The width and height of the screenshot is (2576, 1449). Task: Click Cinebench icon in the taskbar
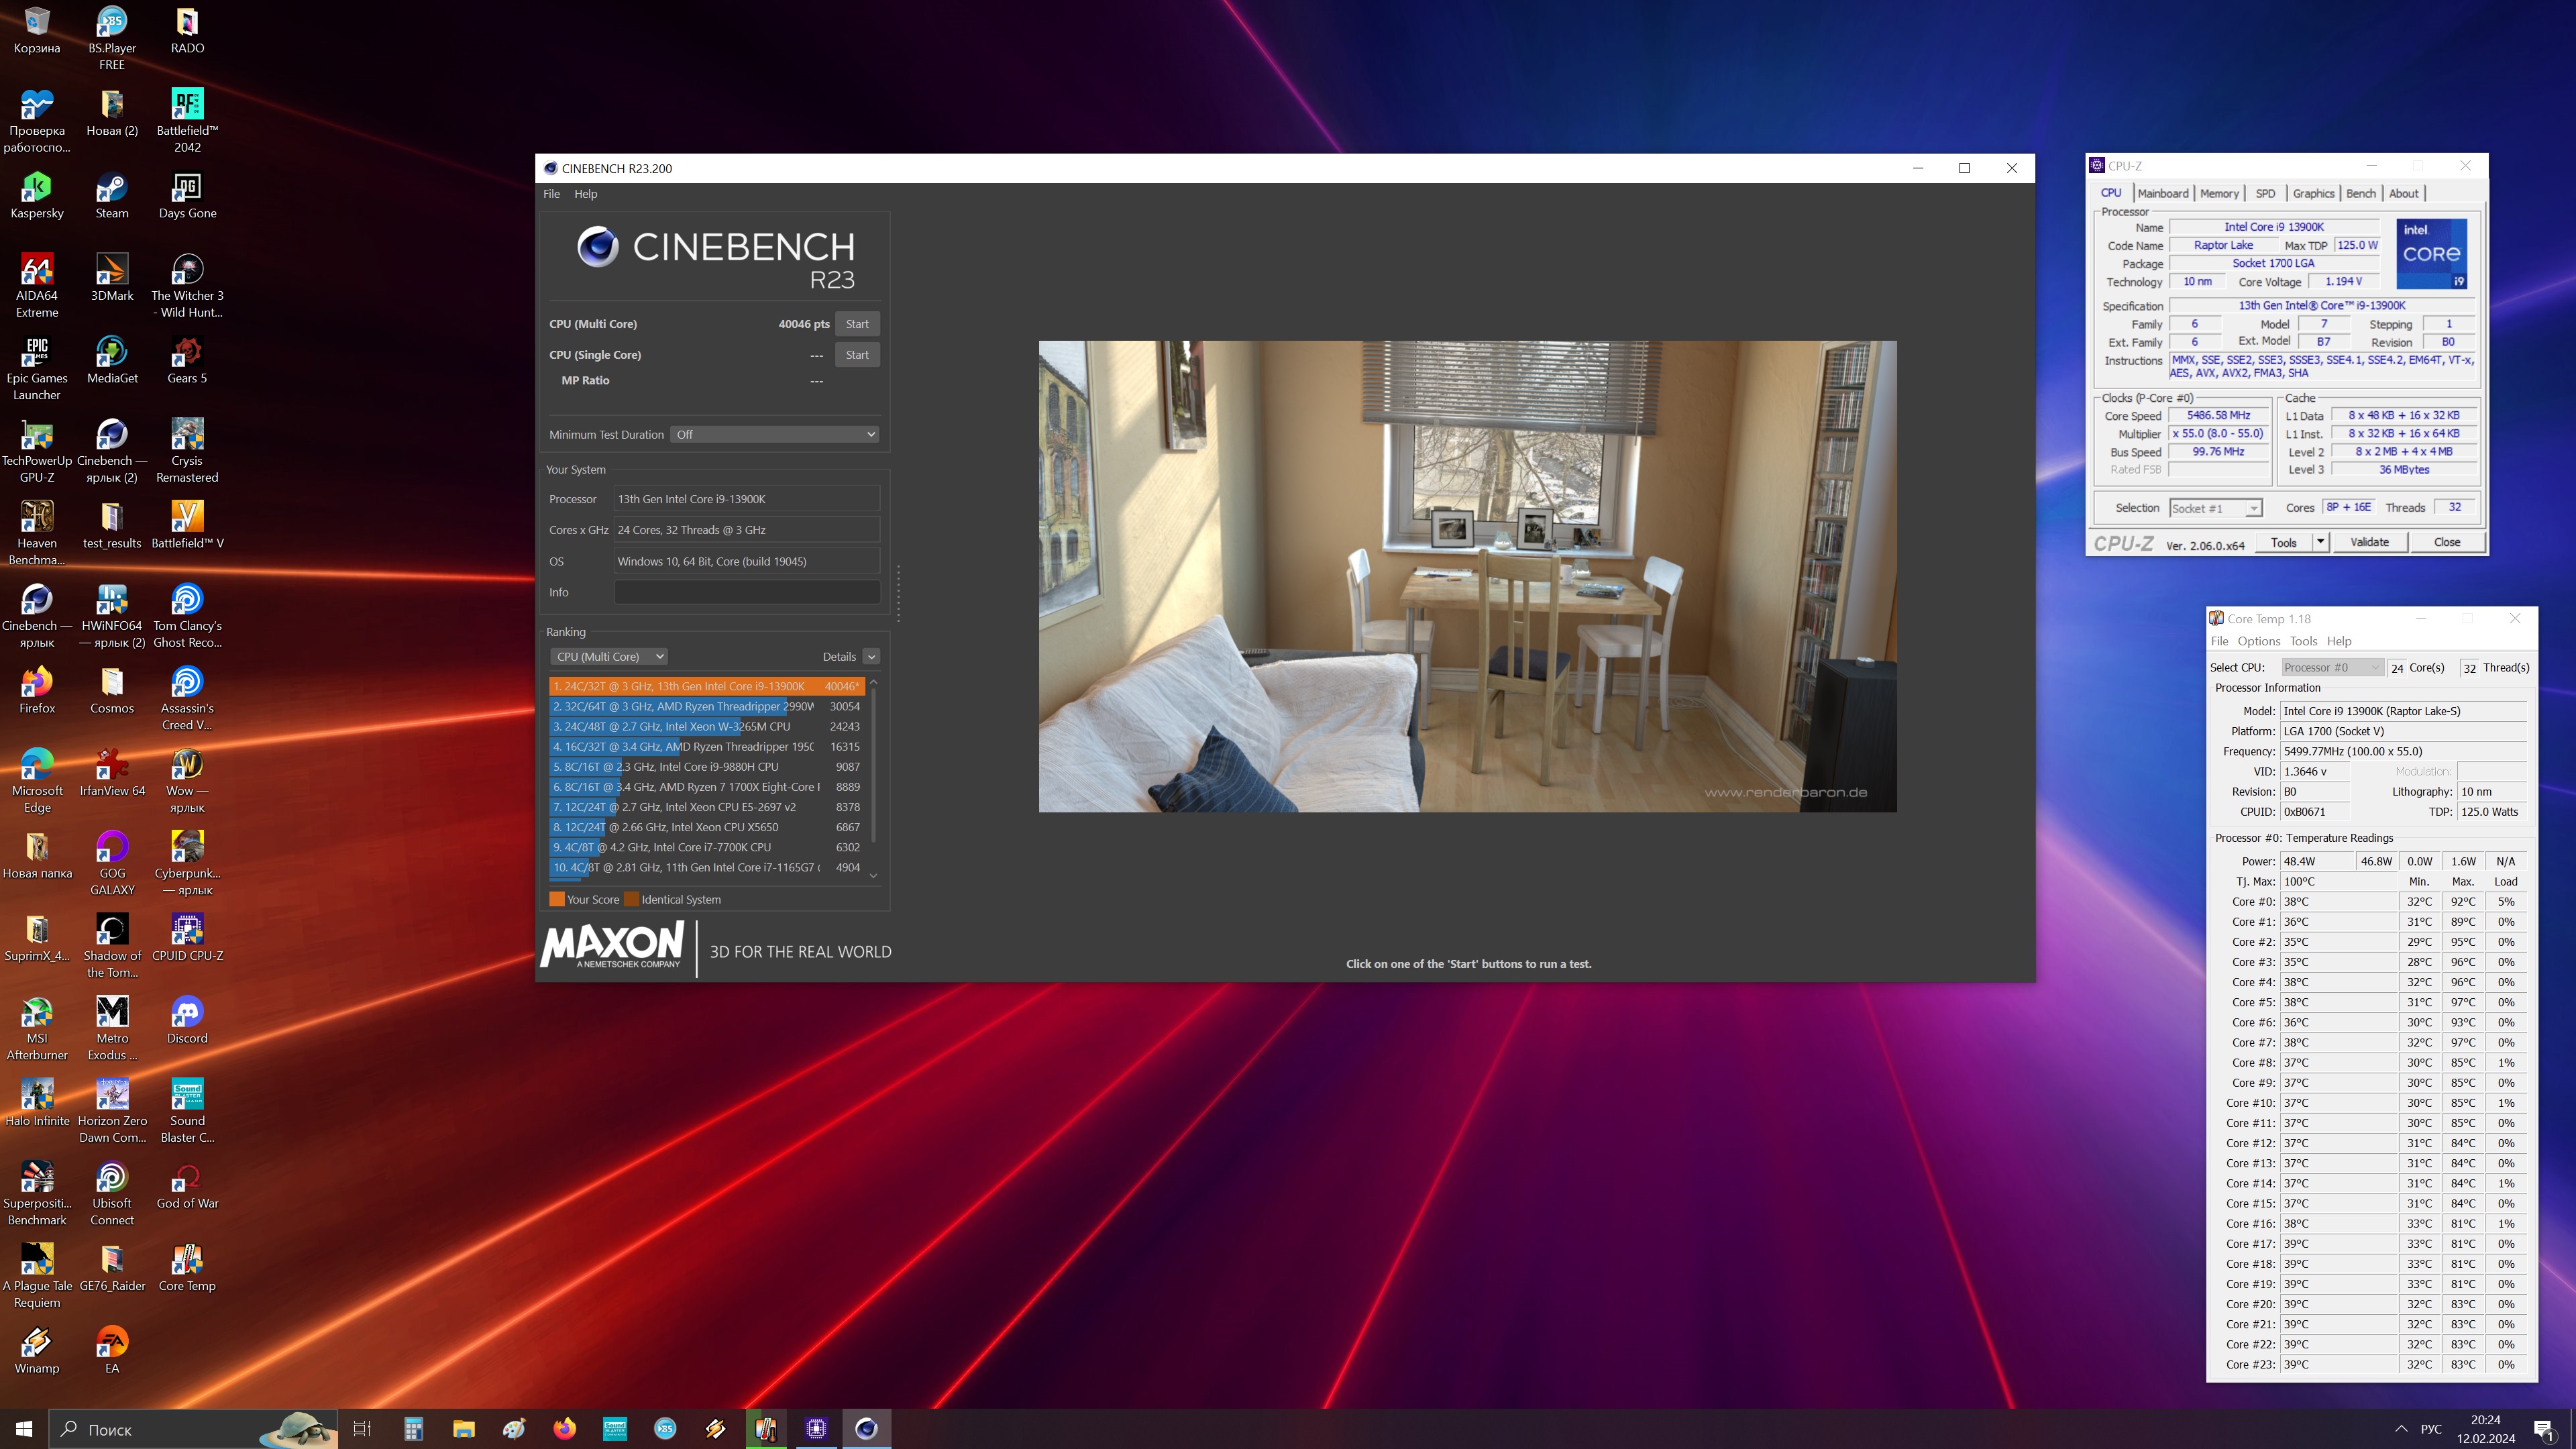866,1428
